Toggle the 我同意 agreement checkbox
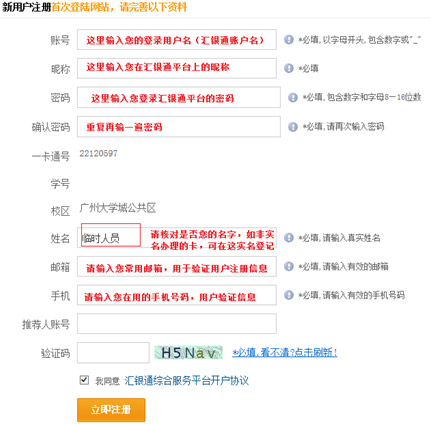Image resolution: width=431 pixels, height=424 pixels. pyautogui.click(x=84, y=380)
